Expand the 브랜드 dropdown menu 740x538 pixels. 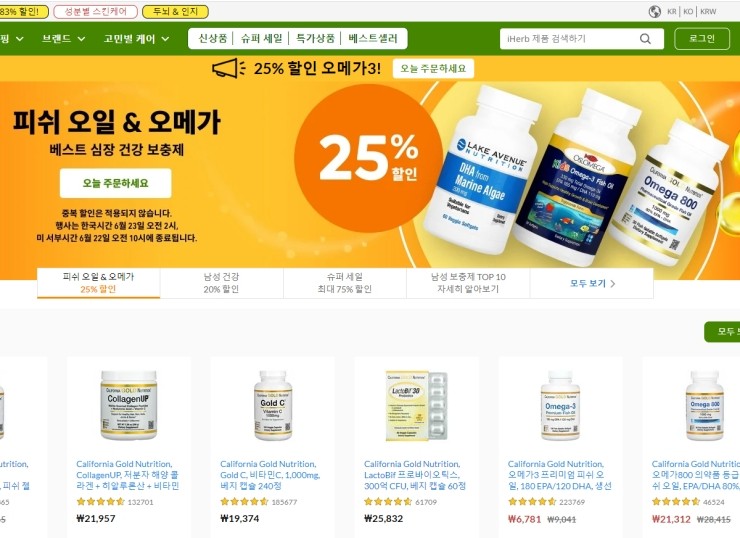64,39
